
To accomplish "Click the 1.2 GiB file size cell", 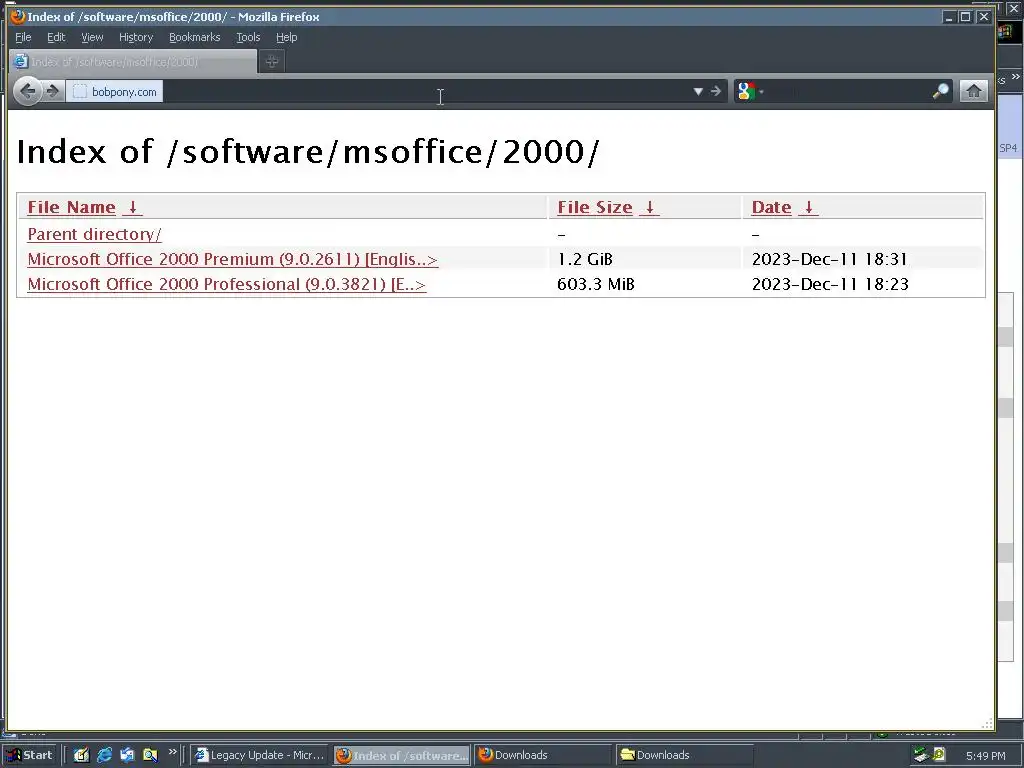I will (584, 259).
